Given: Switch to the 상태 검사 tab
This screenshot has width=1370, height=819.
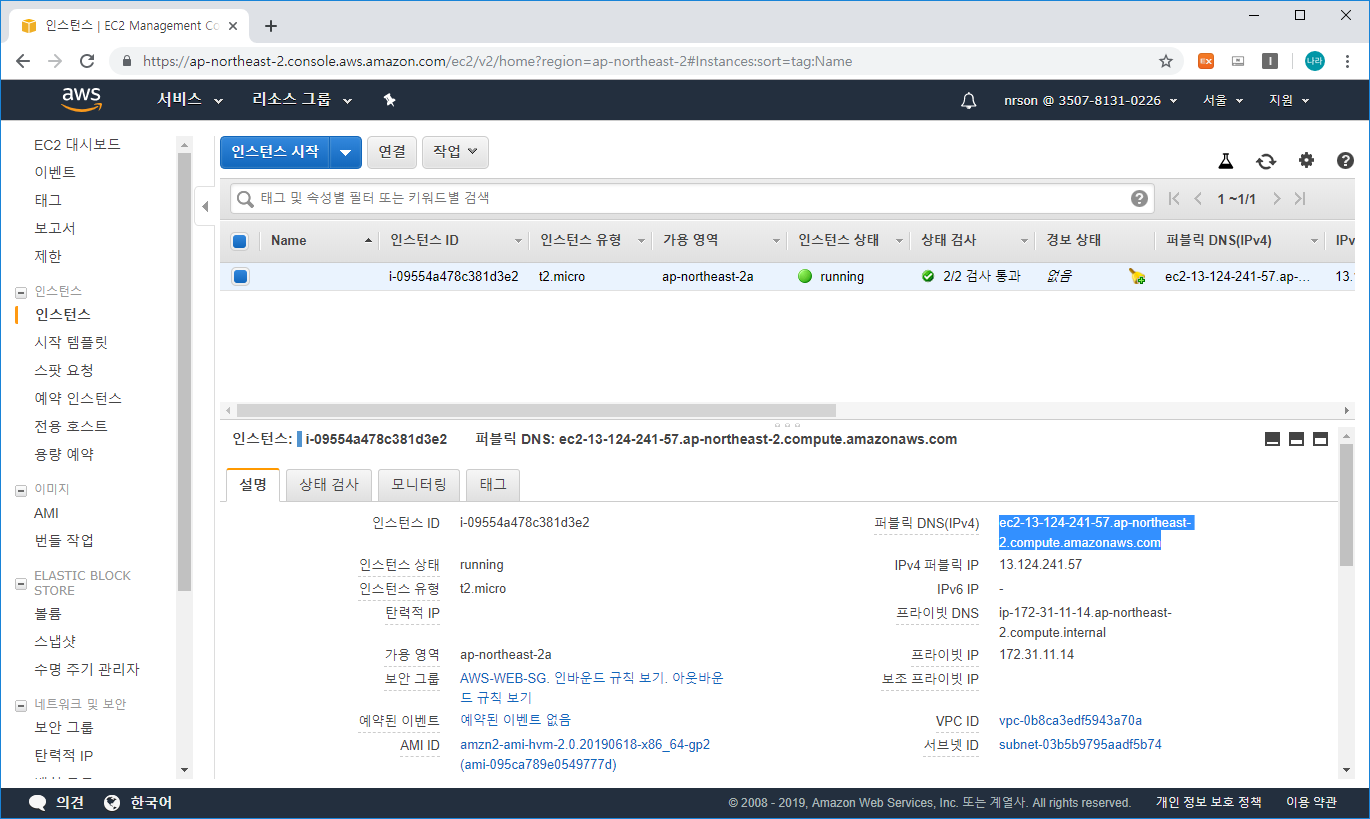Looking at the screenshot, I should pyautogui.click(x=329, y=485).
